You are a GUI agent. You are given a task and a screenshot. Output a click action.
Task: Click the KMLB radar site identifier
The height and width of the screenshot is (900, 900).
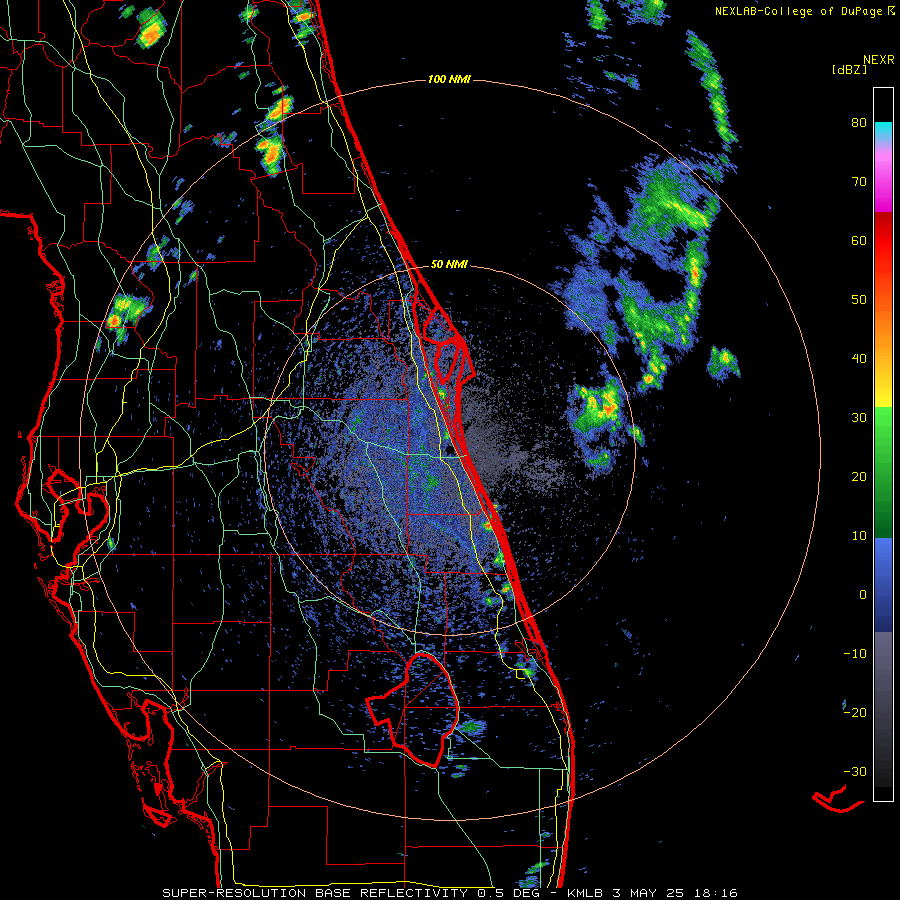pyautogui.click(x=591, y=893)
